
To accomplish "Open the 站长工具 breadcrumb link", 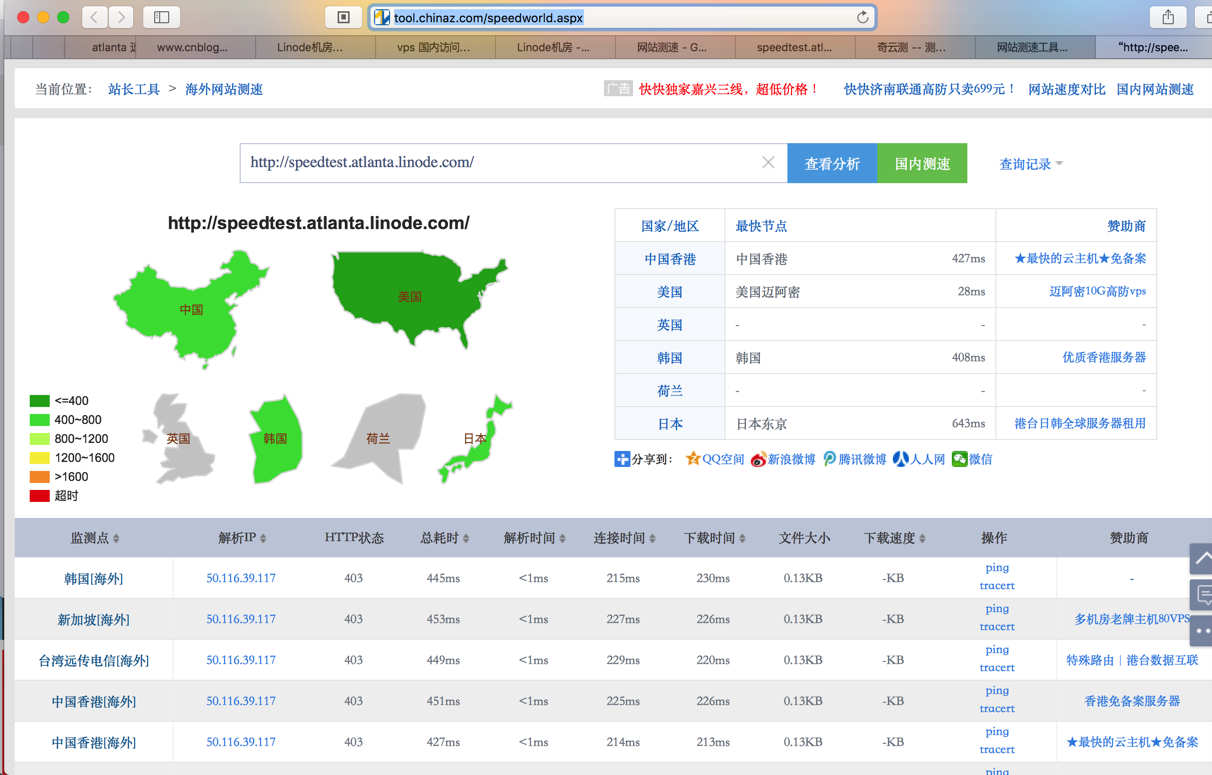I will 134,89.
